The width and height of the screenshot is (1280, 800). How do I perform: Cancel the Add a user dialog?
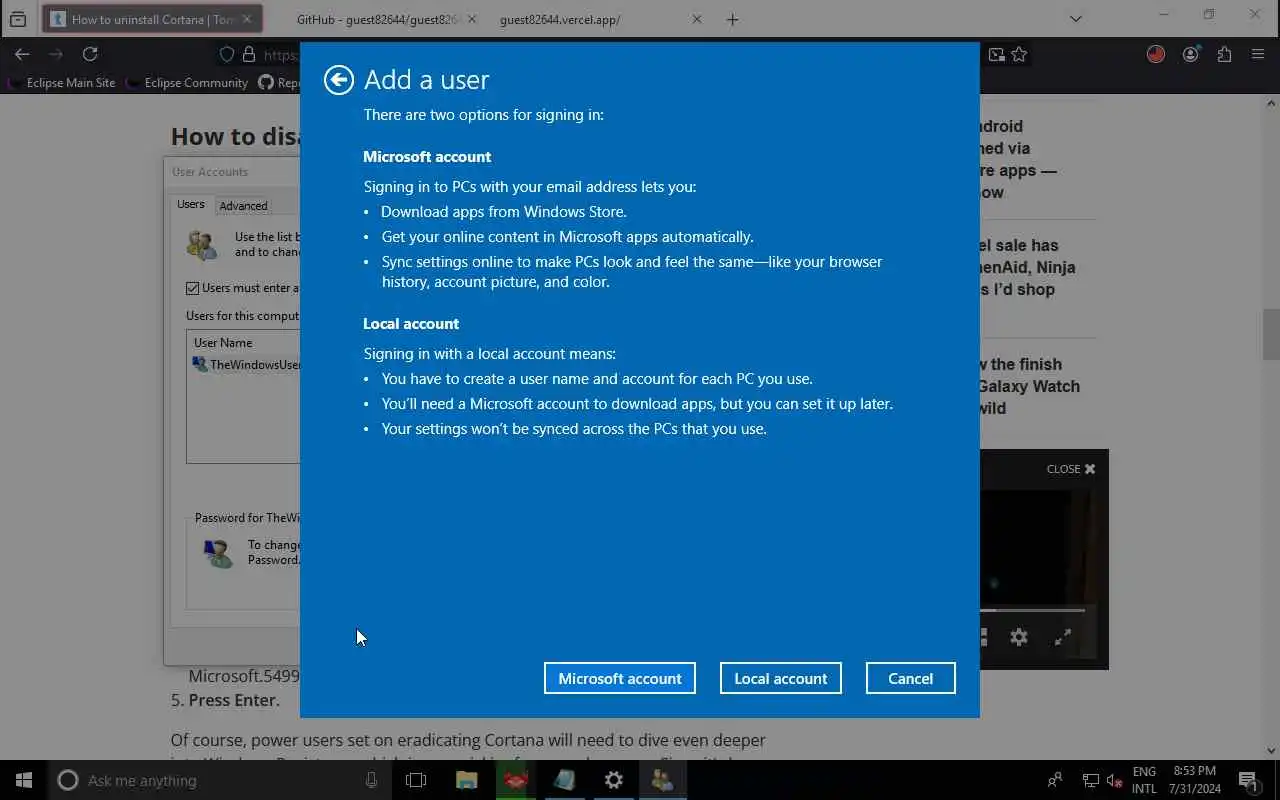coord(911,678)
